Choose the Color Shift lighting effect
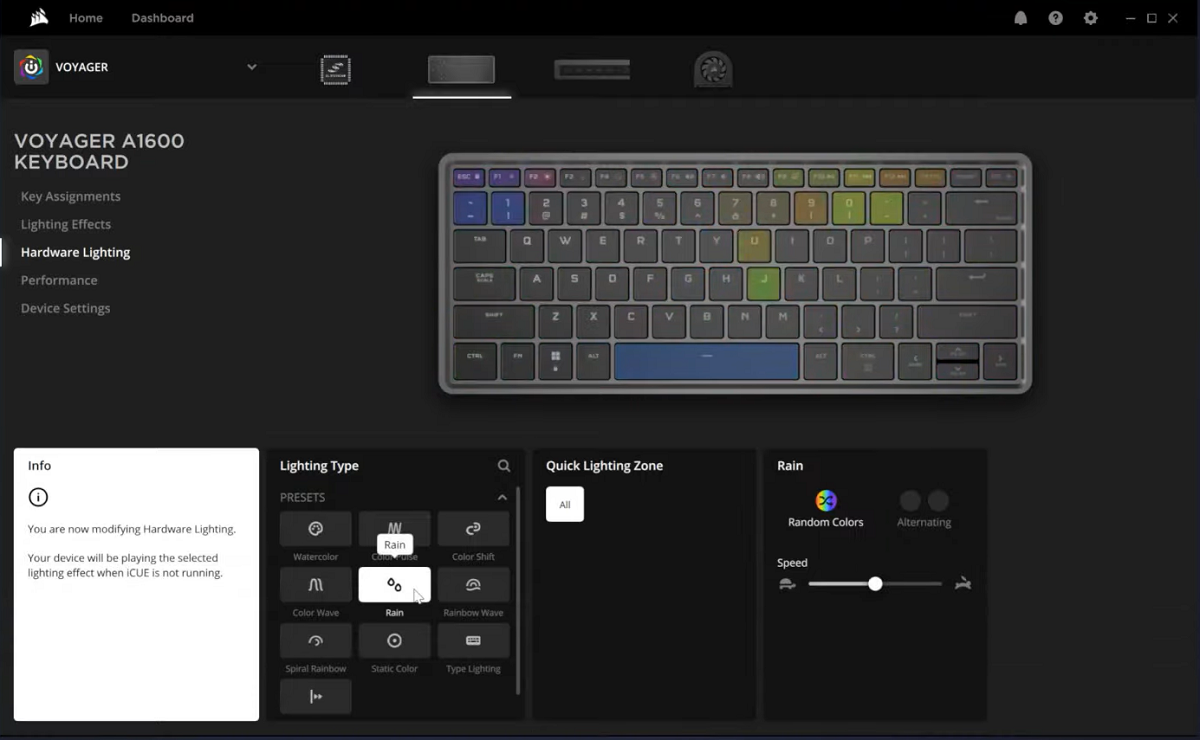This screenshot has width=1200, height=740. click(x=473, y=529)
